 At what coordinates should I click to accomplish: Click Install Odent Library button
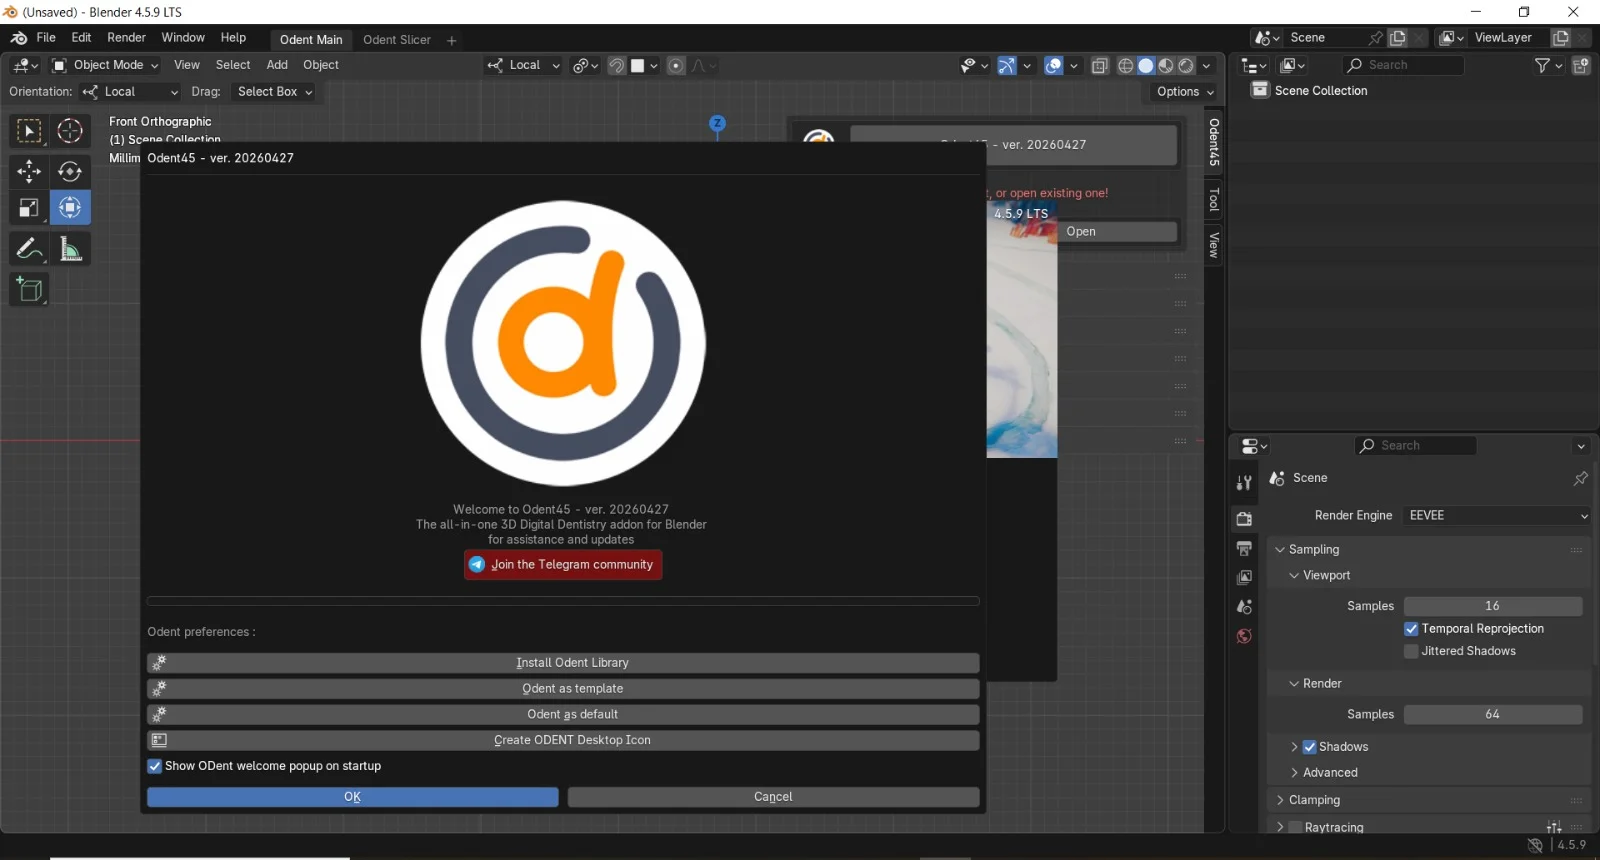pos(563,663)
